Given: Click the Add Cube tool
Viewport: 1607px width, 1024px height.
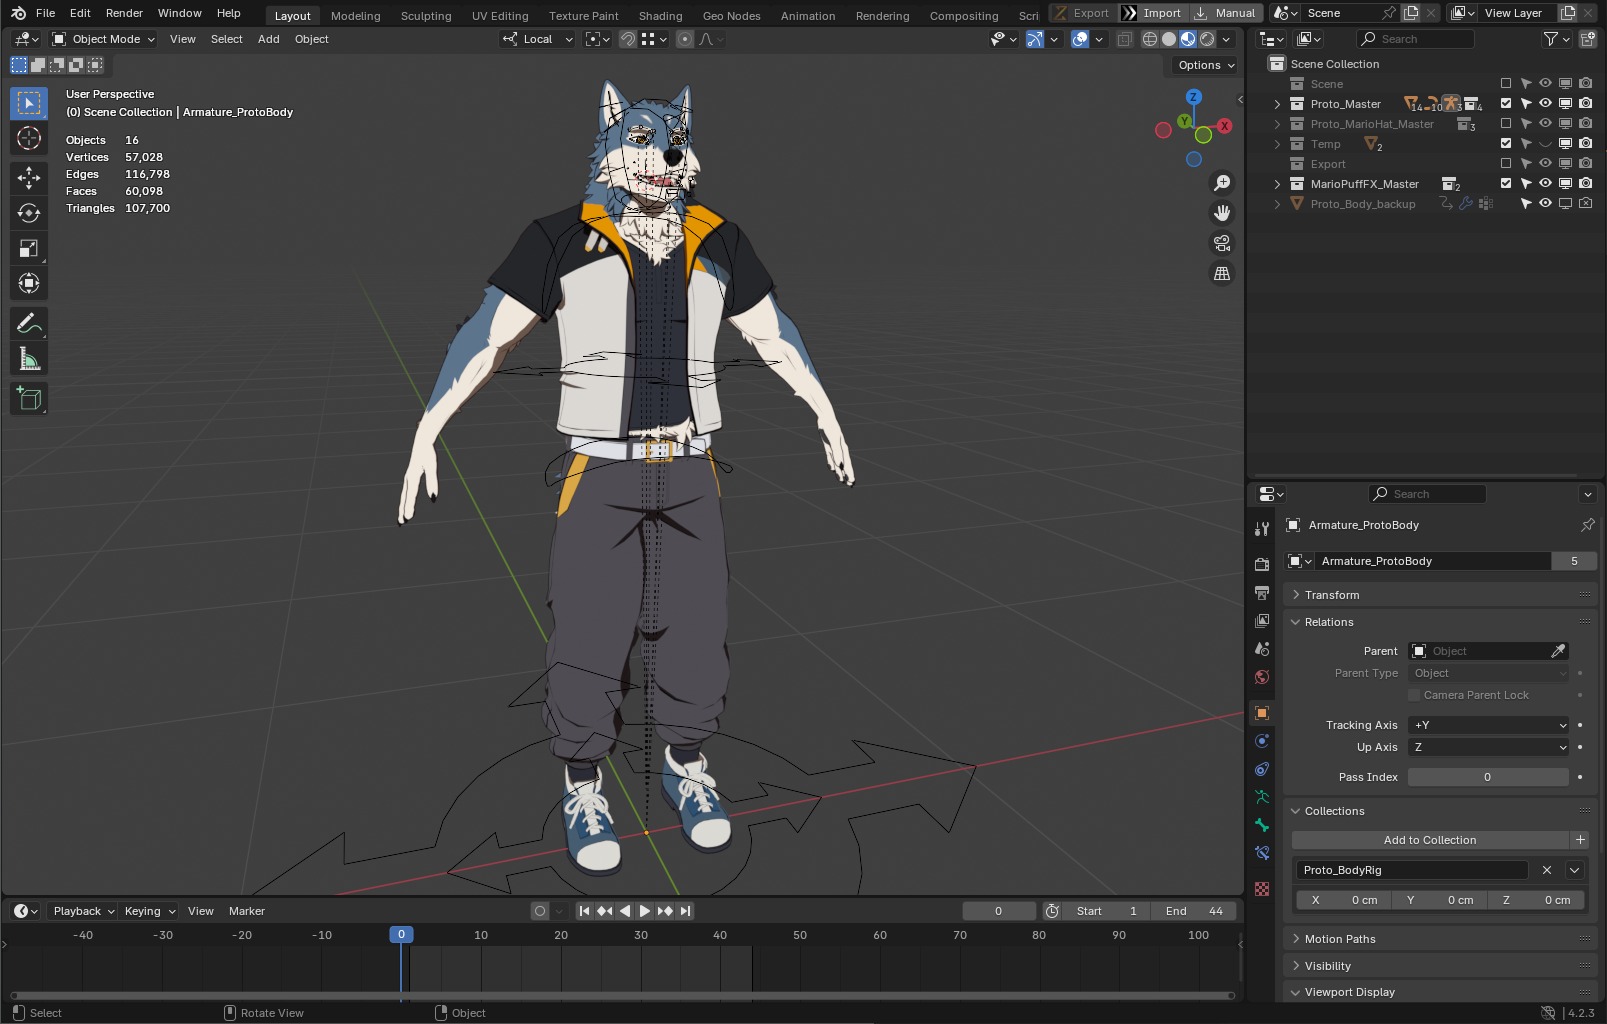Looking at the screenshot, I should pyautogui.click(x=29, y=399).
